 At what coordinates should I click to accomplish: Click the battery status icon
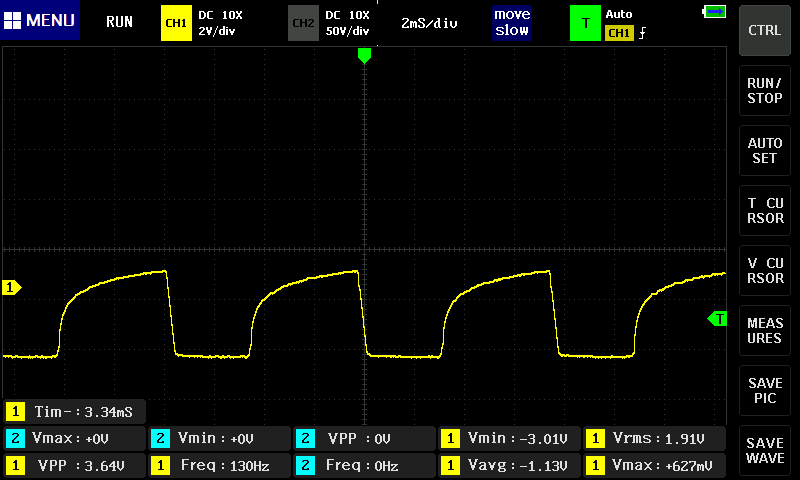pos(715,12)
